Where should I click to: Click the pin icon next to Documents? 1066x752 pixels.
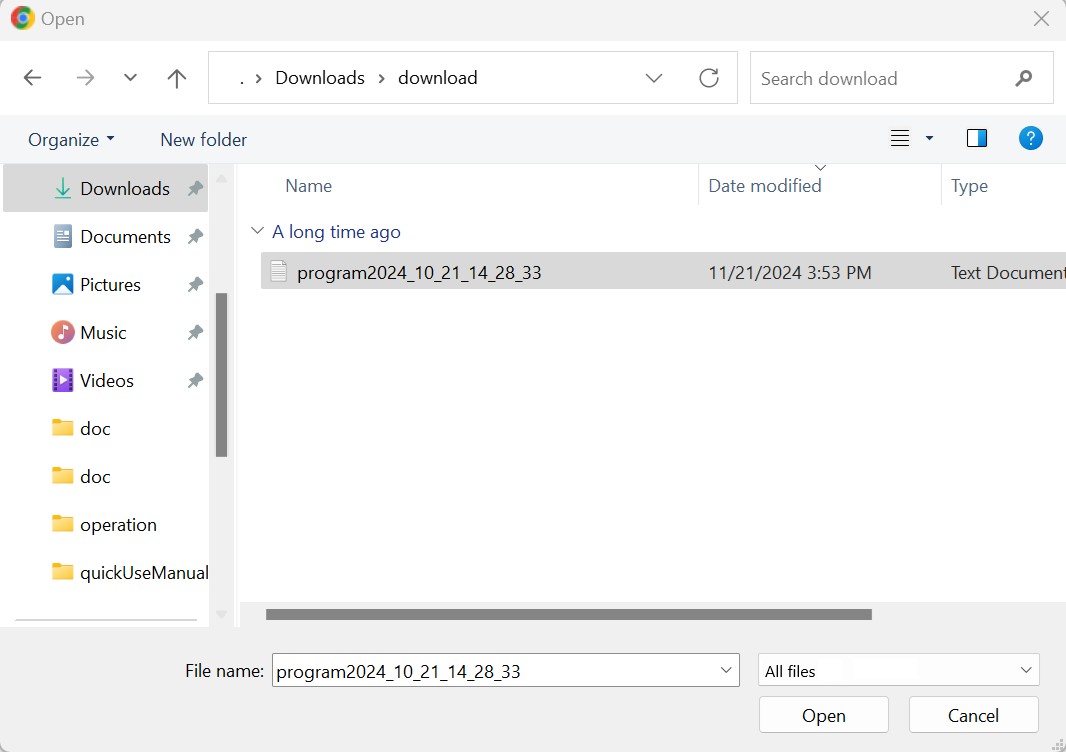coord(195,237)
